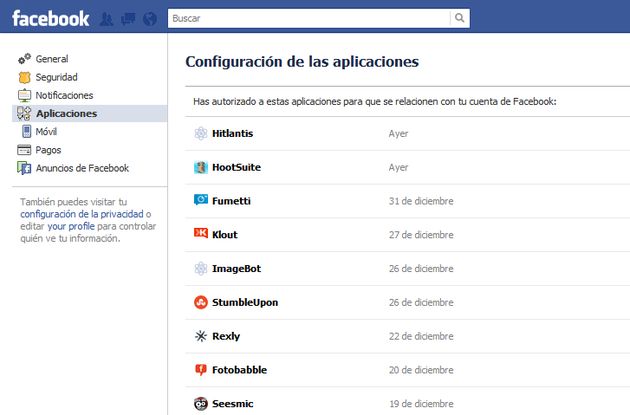Open the Klout app entry
630x415 pixels.
click(225, 235)
